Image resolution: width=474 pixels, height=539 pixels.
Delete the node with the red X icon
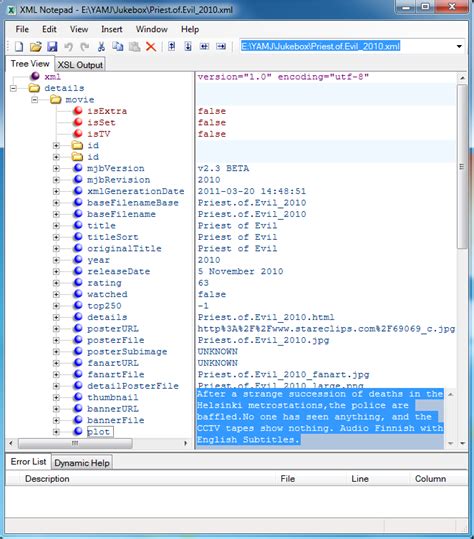tap(151, 46)
